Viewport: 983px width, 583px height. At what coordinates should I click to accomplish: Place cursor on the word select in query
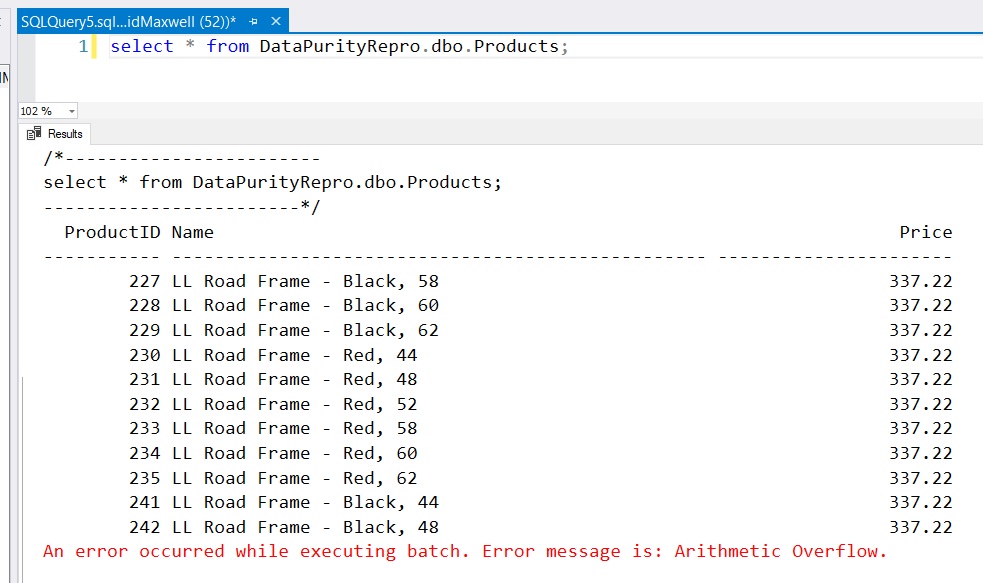coord(141,46)
